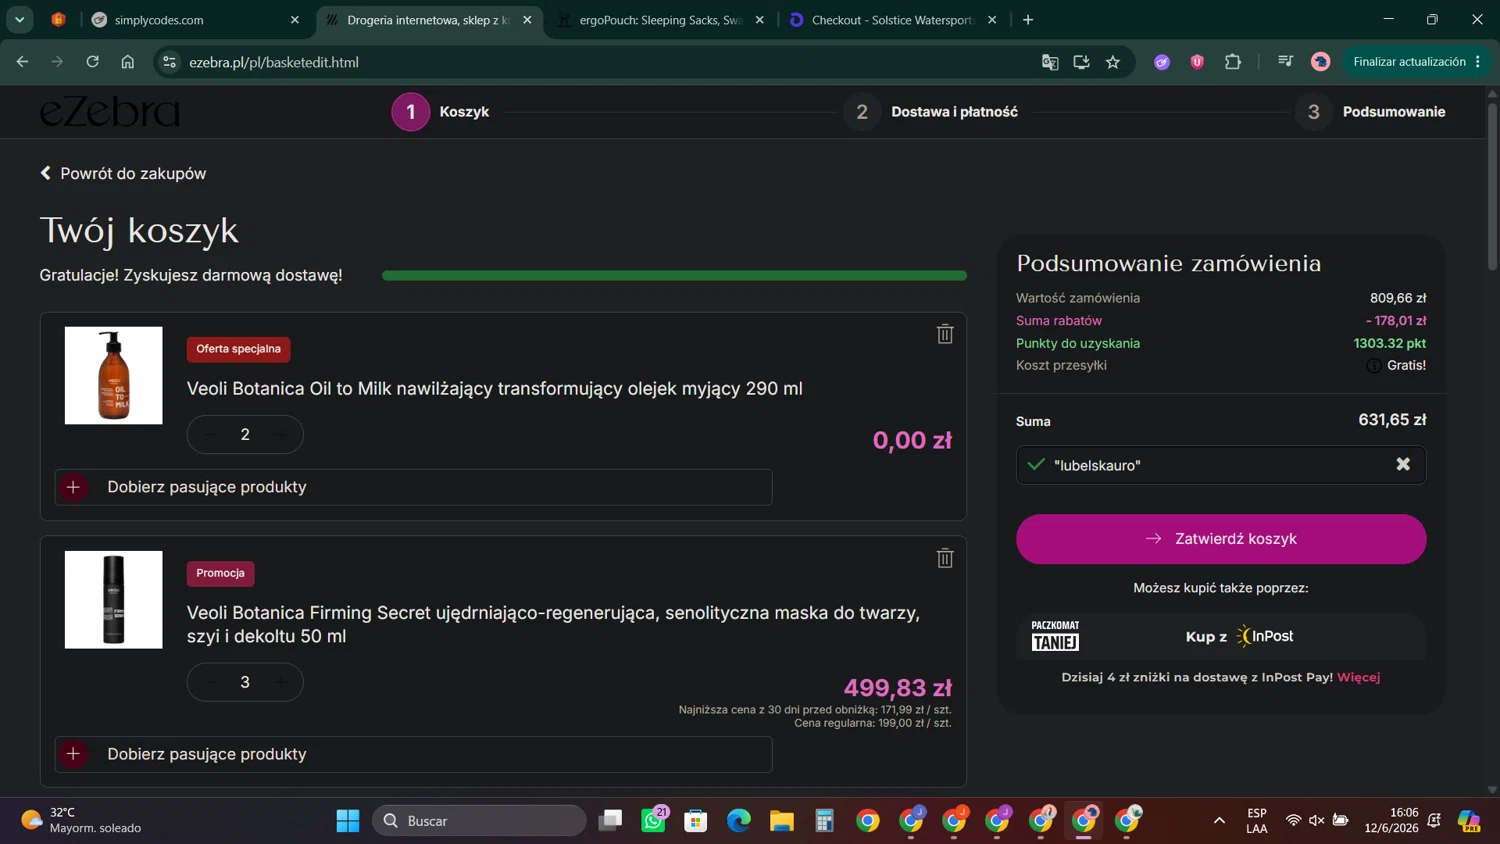Open Microsoft Store from the taskbar
1500x844 pixels.
pyautogui.click(x=696, y=821)
